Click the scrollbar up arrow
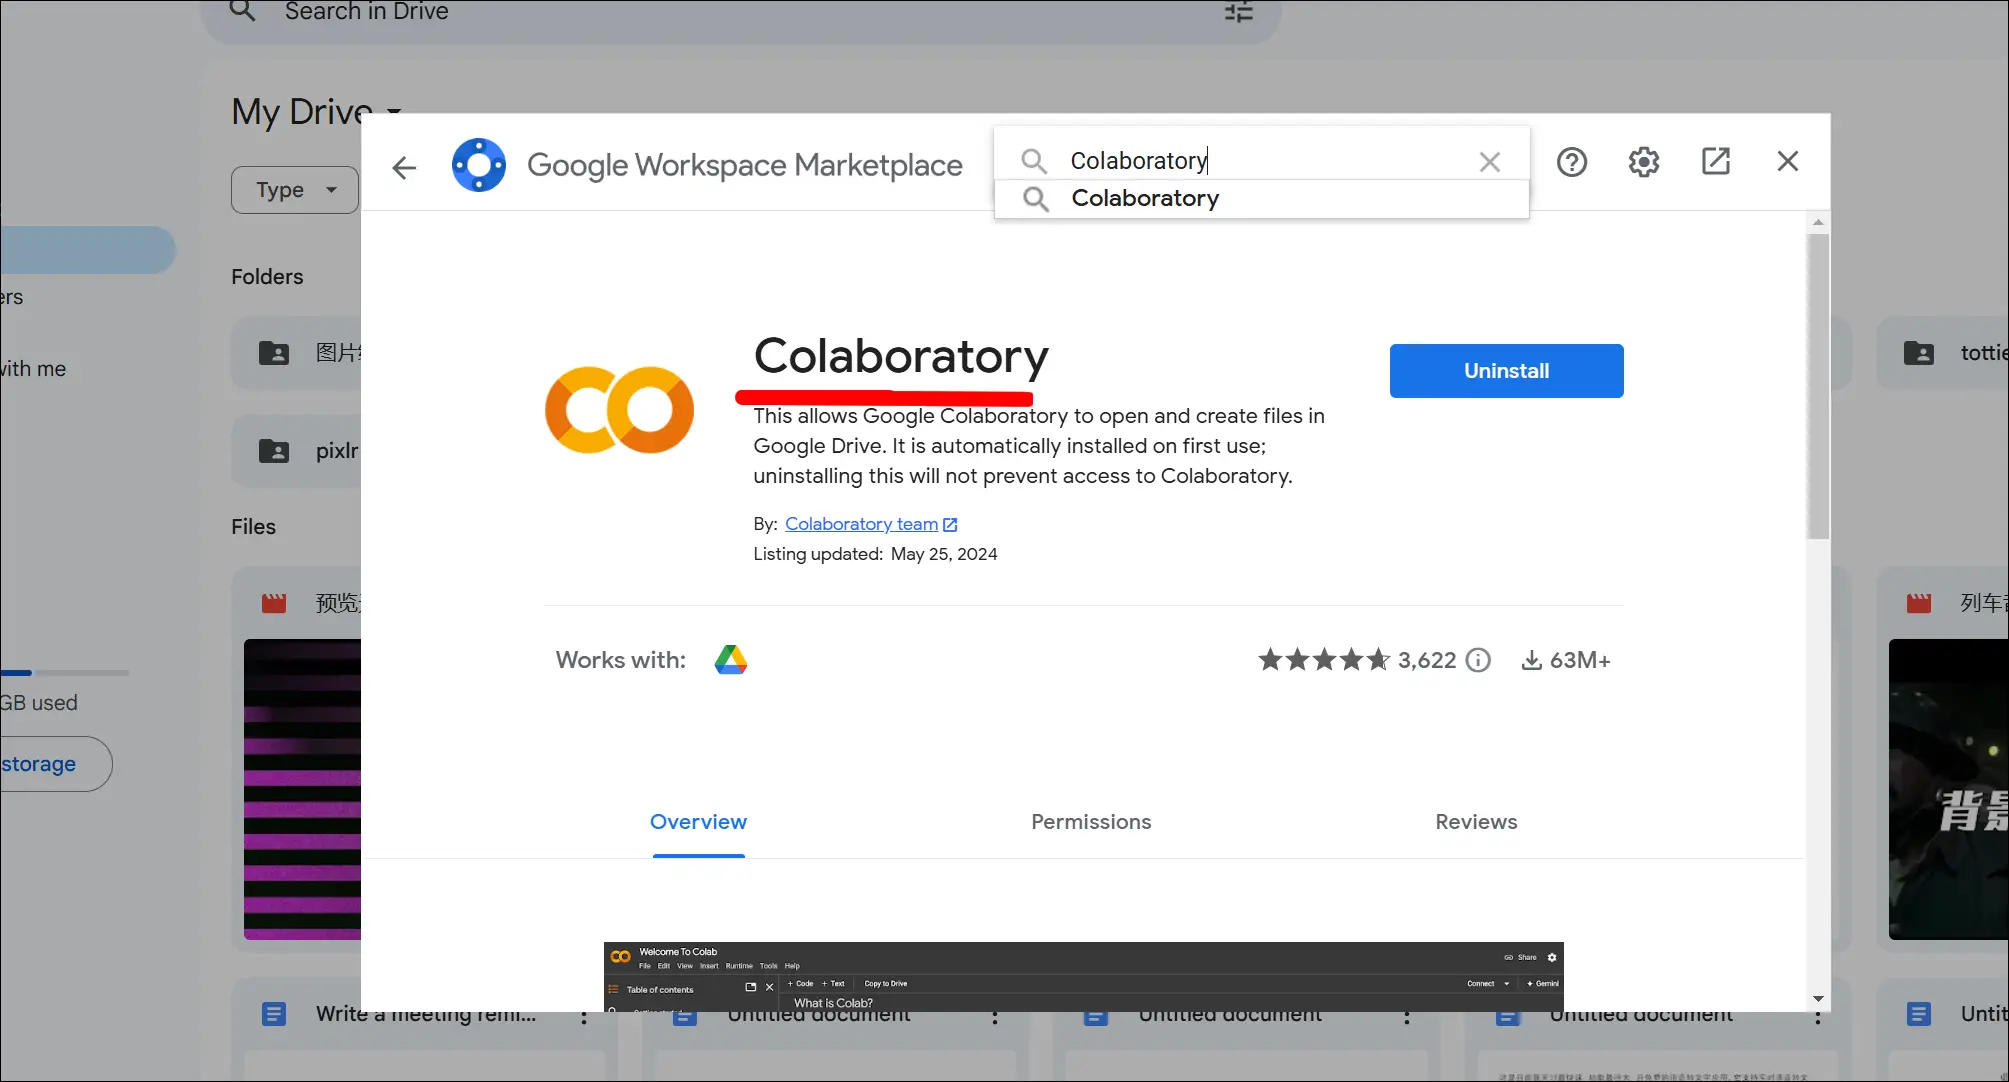Viewport: 2009px width, 1082px height. coord(1818,222)
